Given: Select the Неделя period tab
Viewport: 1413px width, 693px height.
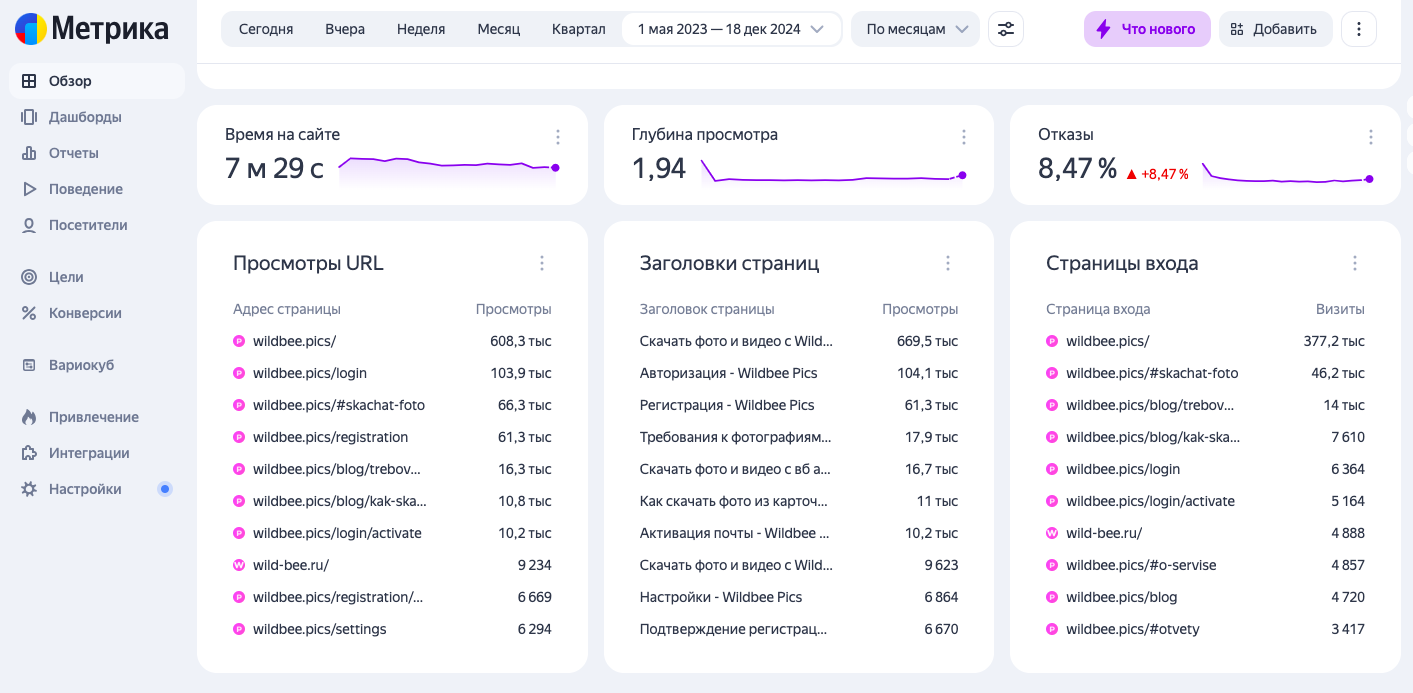Looking at the screenshot, I should point(420,29).
